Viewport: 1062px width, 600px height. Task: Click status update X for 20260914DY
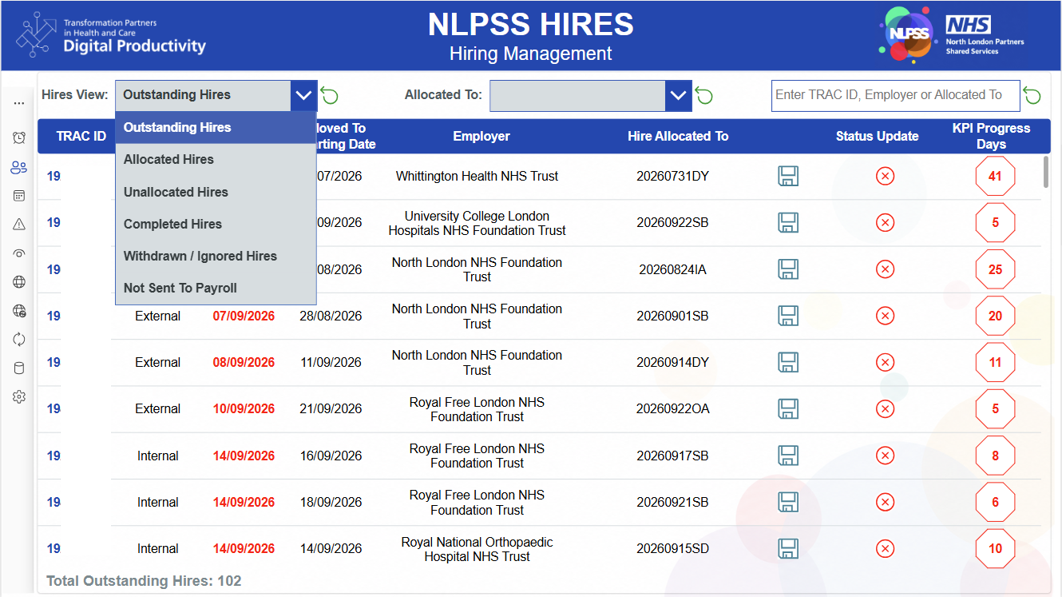pyautogui.click(x=885, y=362)
